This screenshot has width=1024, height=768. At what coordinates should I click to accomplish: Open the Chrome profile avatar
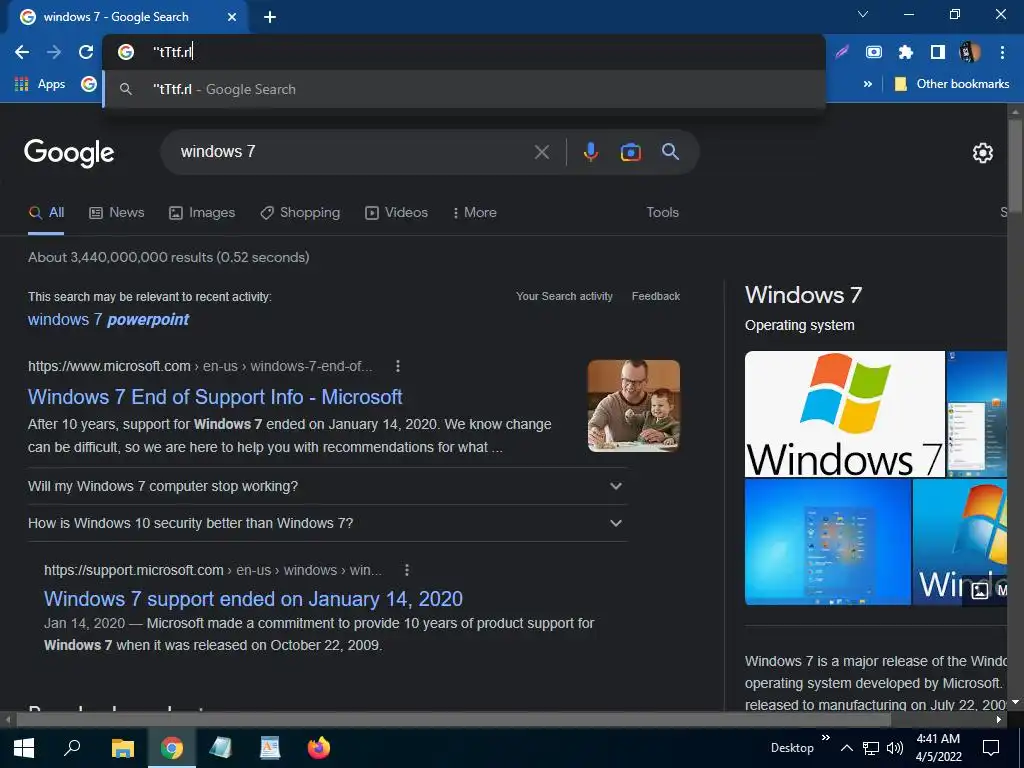(x=970, y=52)
